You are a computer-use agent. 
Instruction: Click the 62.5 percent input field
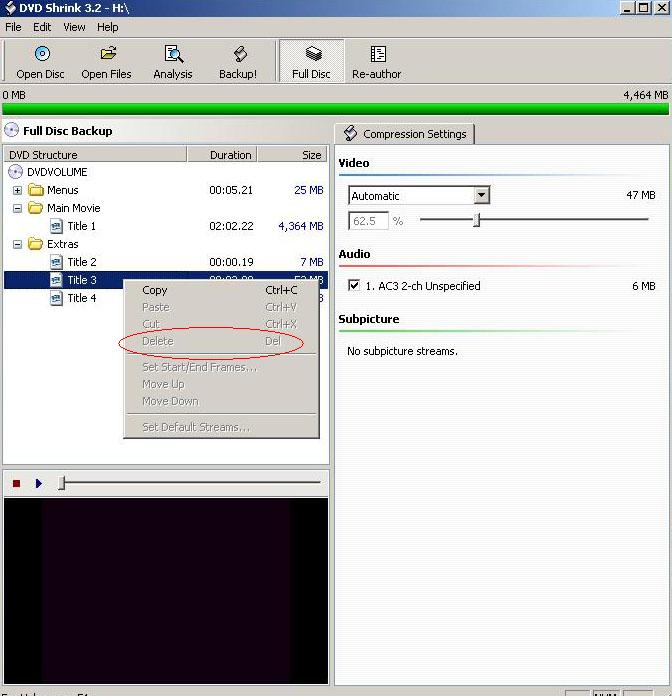[368, 221]
